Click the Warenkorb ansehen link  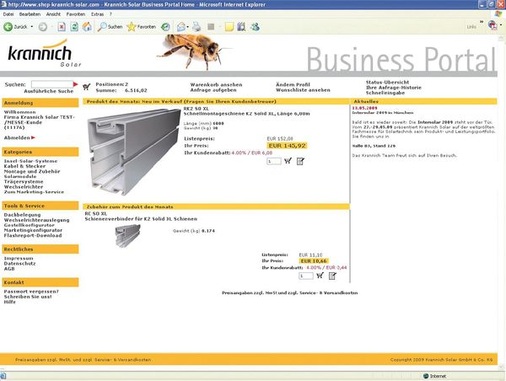216,84
